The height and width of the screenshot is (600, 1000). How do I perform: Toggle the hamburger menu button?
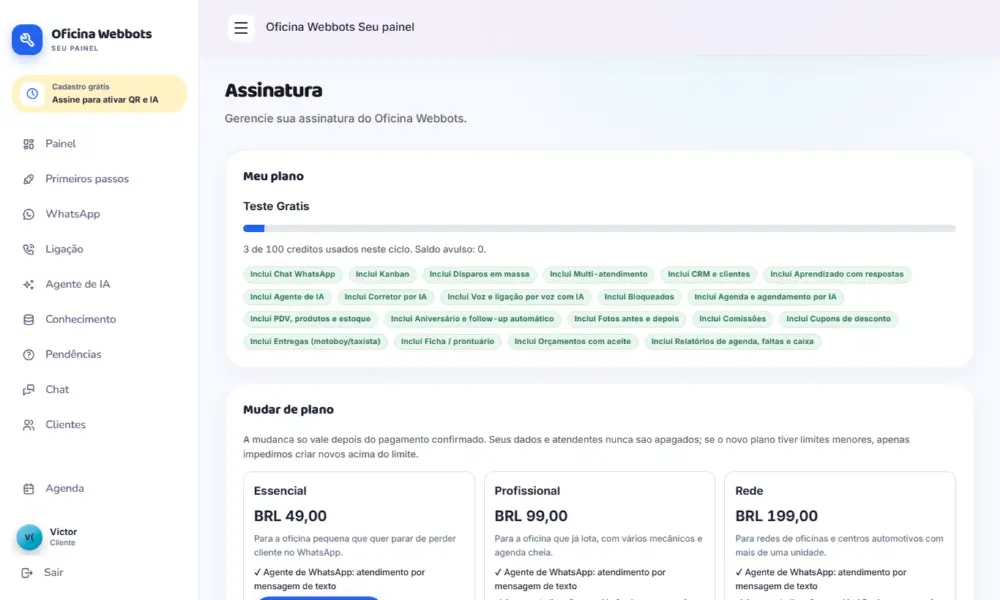[240, 27]
